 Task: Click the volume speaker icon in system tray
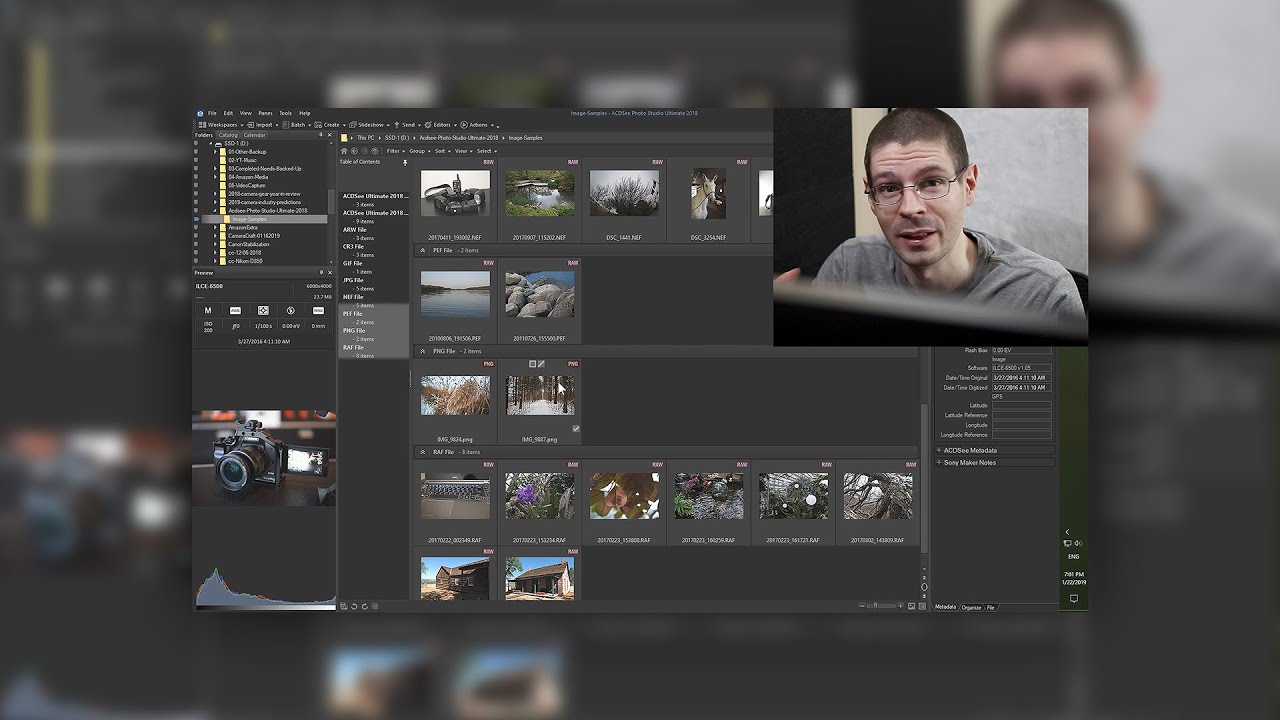1078,543
